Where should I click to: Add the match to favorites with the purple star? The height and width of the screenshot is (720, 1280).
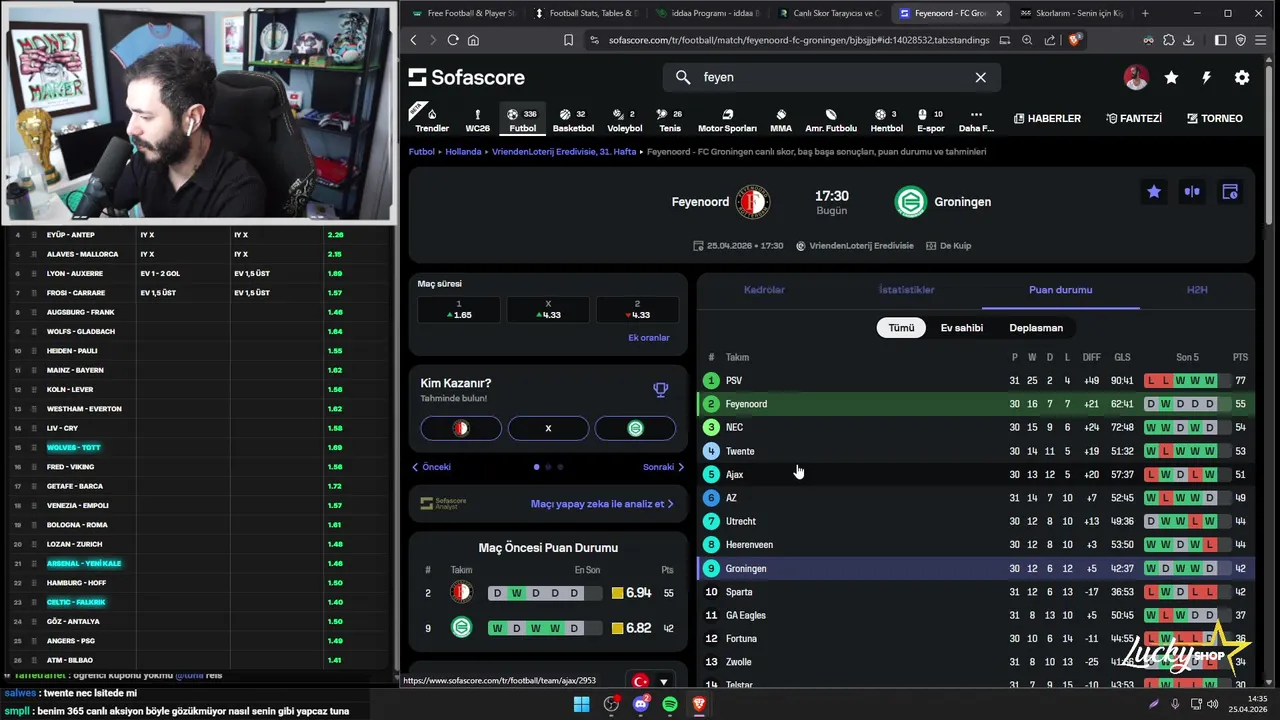tap(1154, 192)
